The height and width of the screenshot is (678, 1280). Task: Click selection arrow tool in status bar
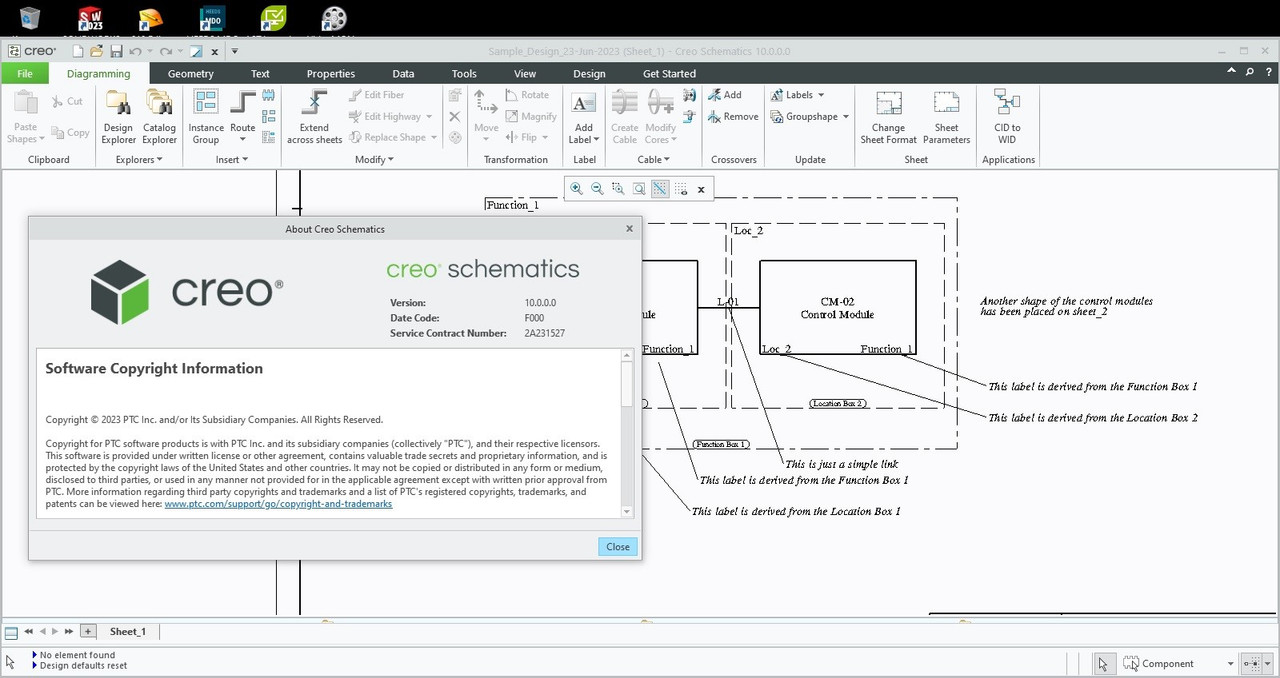click(1103, 663)
